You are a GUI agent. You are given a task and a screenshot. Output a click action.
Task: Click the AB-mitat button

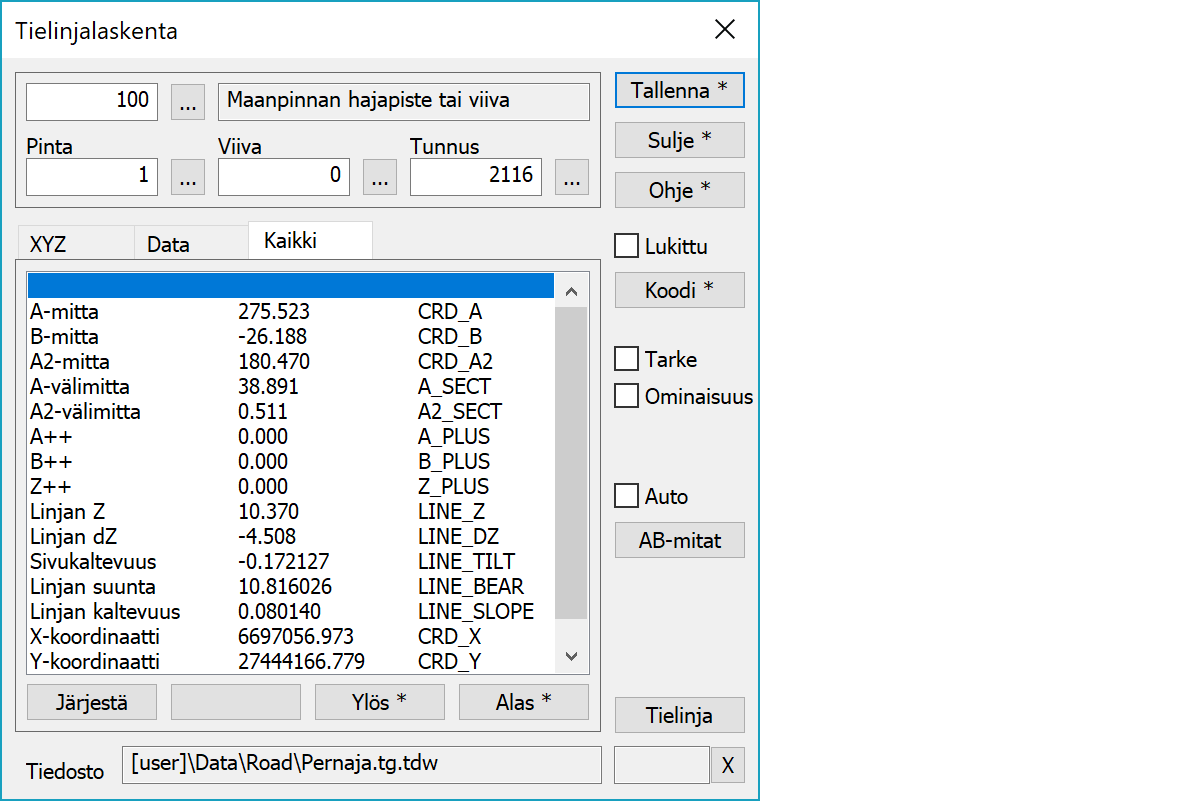point(679,540)
